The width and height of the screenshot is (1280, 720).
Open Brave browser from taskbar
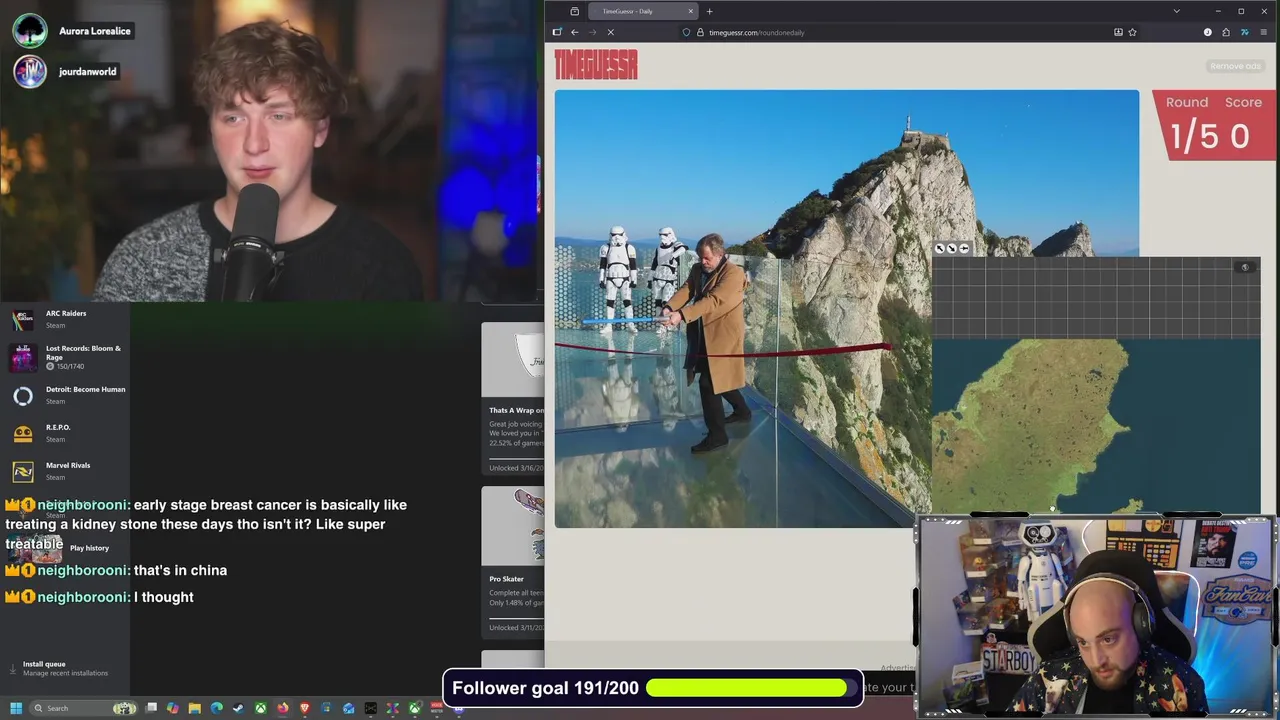[305, 708]
